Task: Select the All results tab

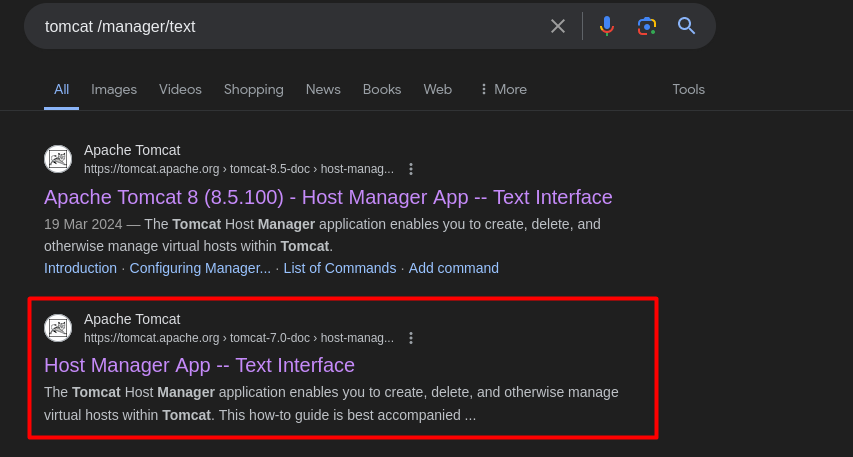Action: (x=61, y=89)
